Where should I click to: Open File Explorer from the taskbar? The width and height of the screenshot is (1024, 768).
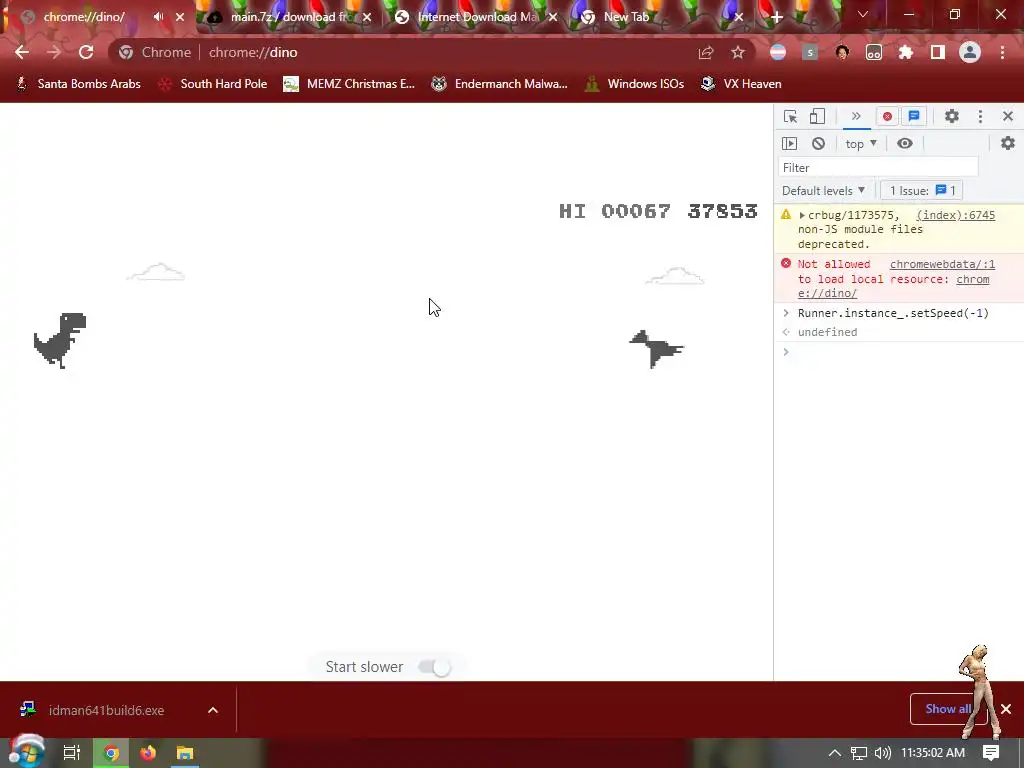(185, 753)
